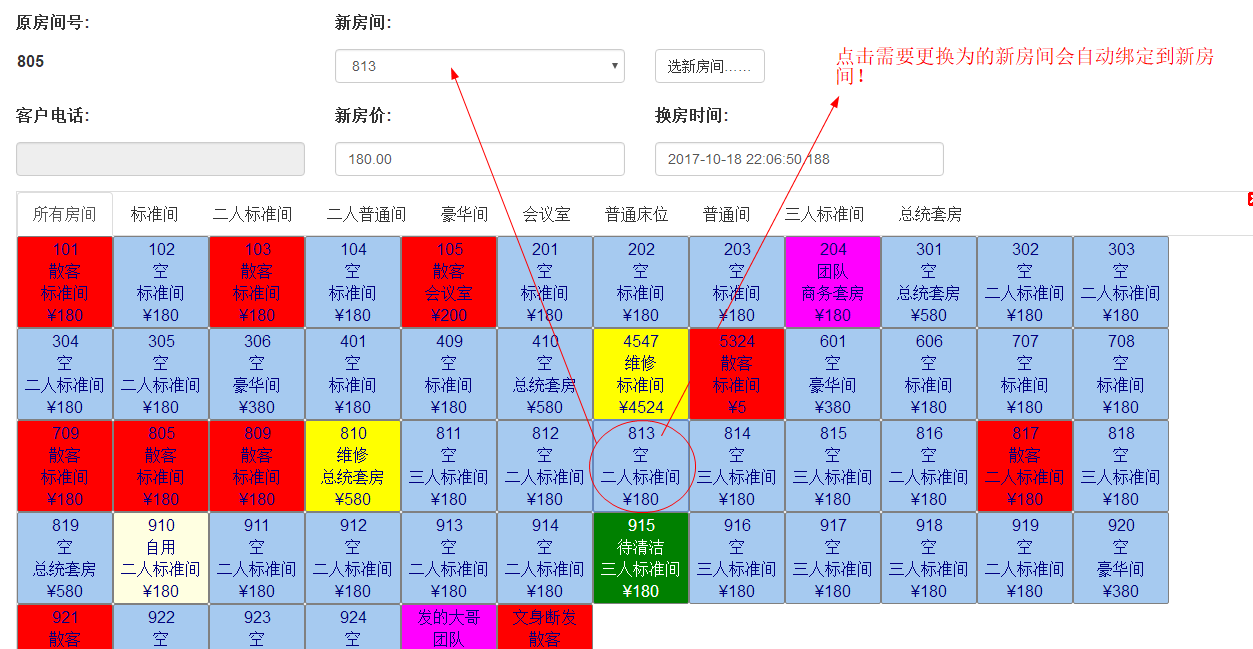Click the room 809 red tile
Viewport: 1253px width, 649px height.
pyautogui.click(x=257, y=466)
